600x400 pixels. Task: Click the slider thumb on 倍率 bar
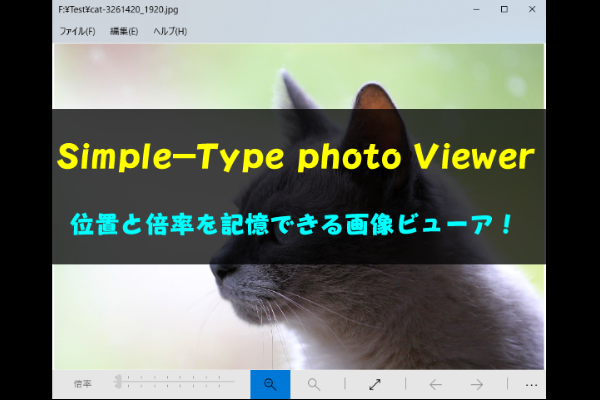click(118, 382)
